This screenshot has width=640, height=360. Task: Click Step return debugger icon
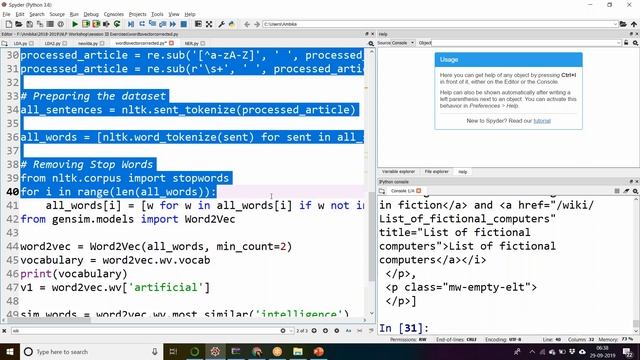[162, 24]
